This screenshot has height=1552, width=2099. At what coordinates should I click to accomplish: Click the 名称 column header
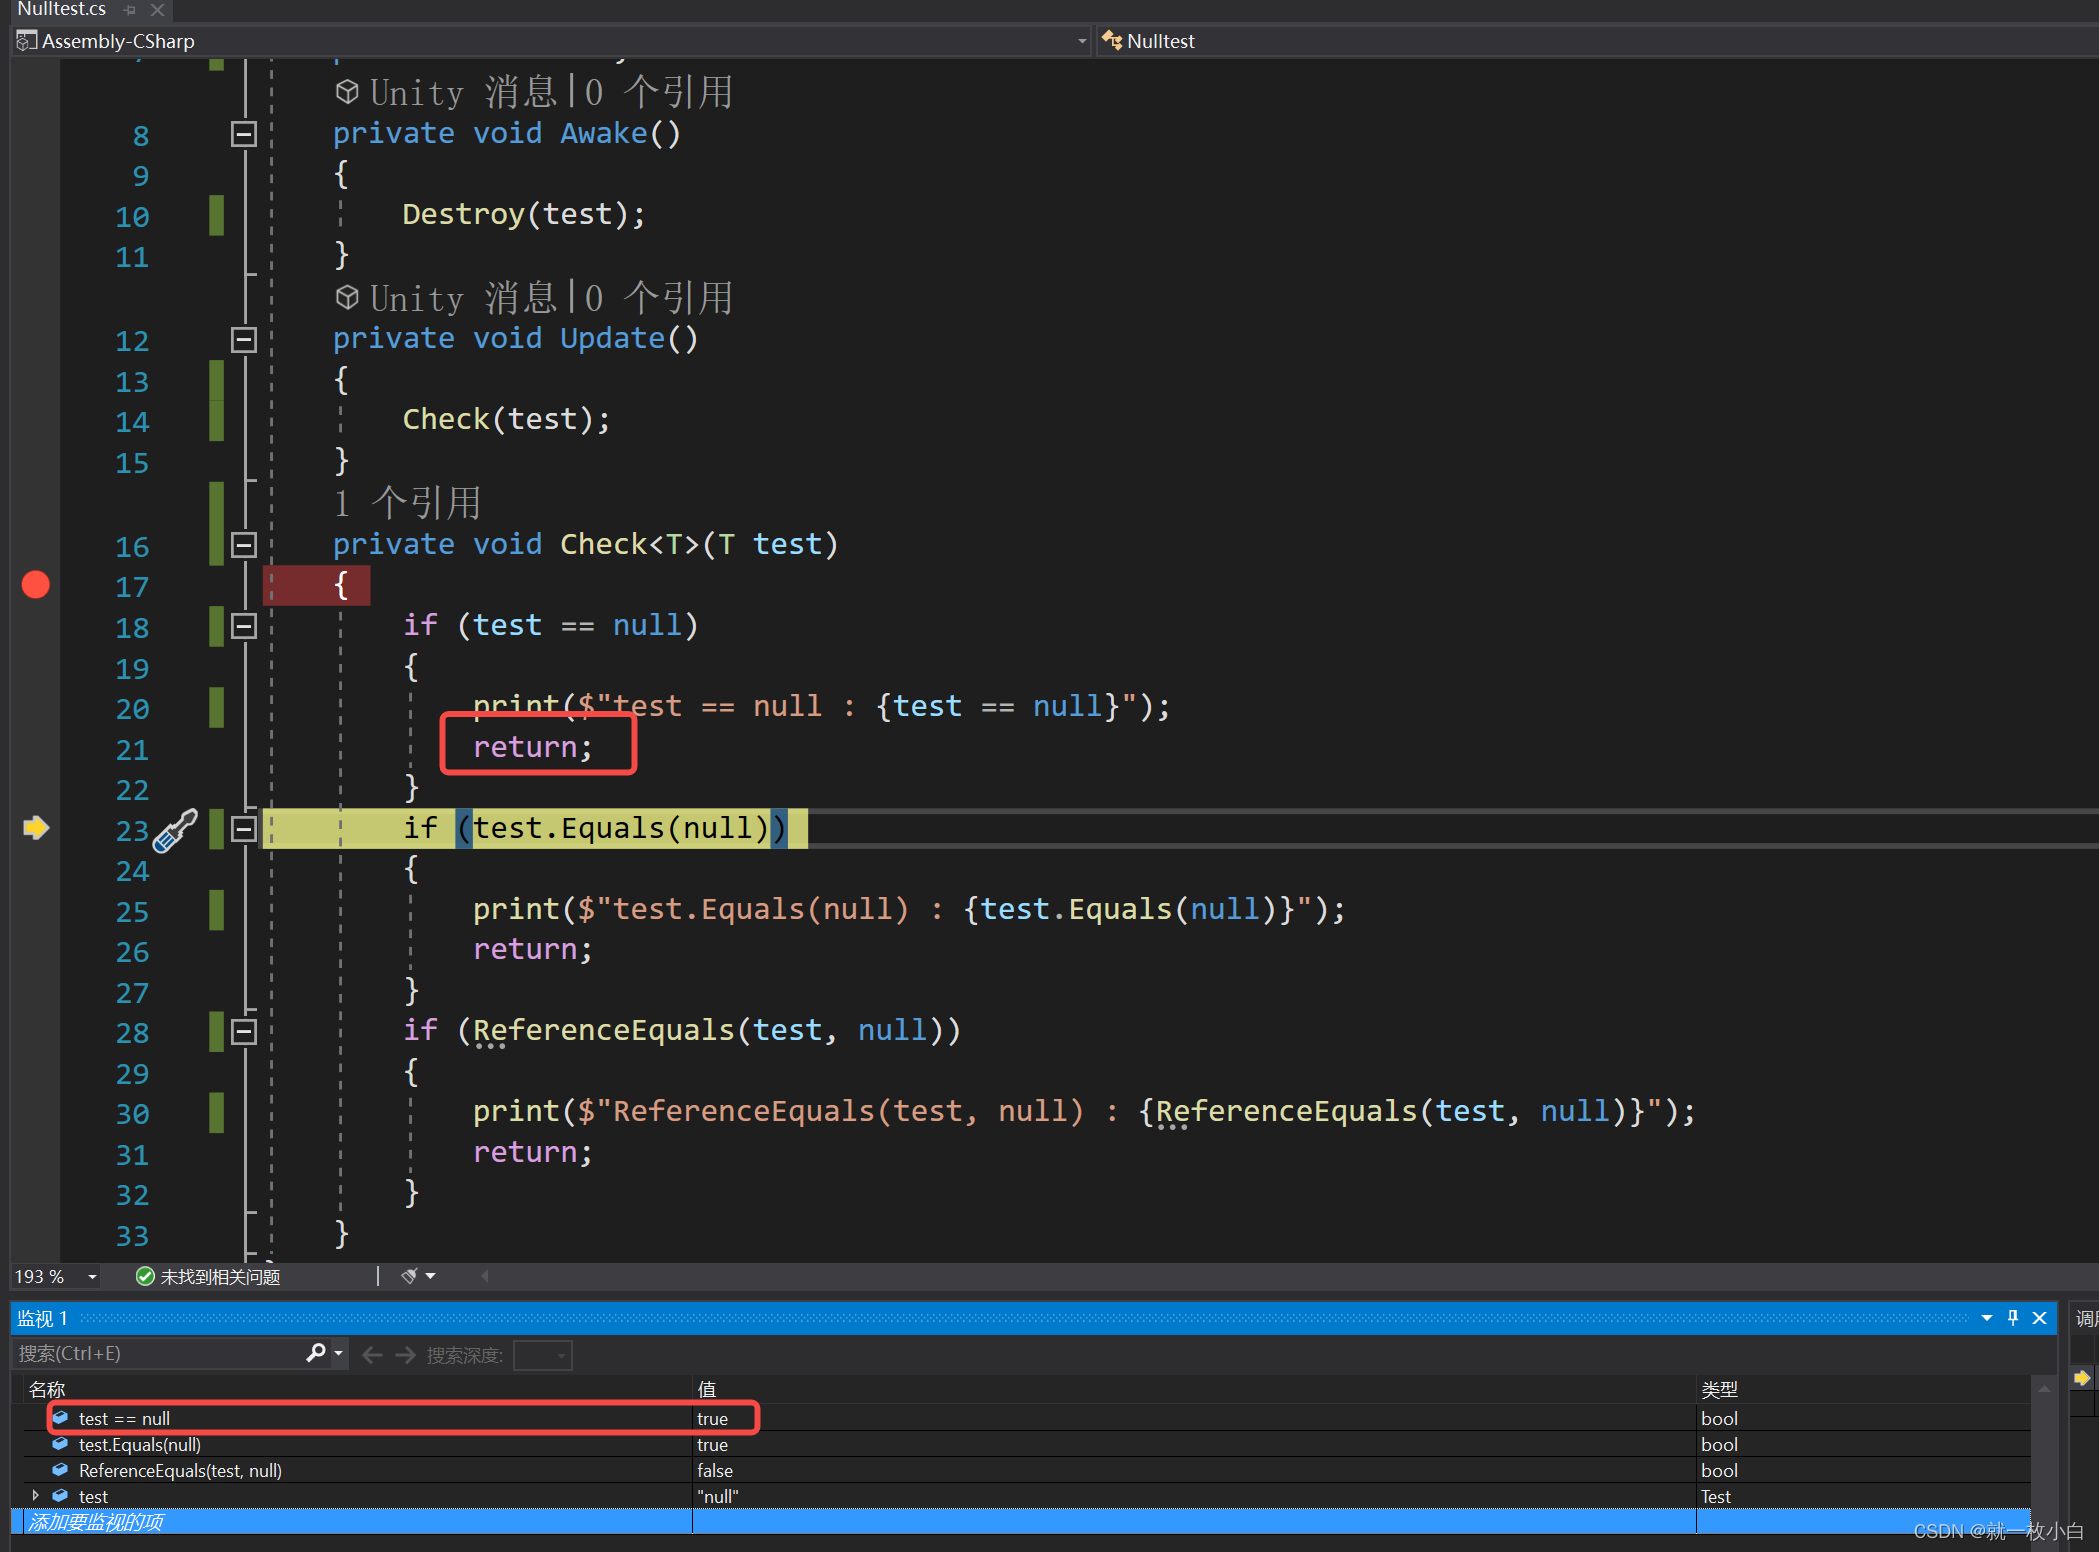pos(47,1389)
